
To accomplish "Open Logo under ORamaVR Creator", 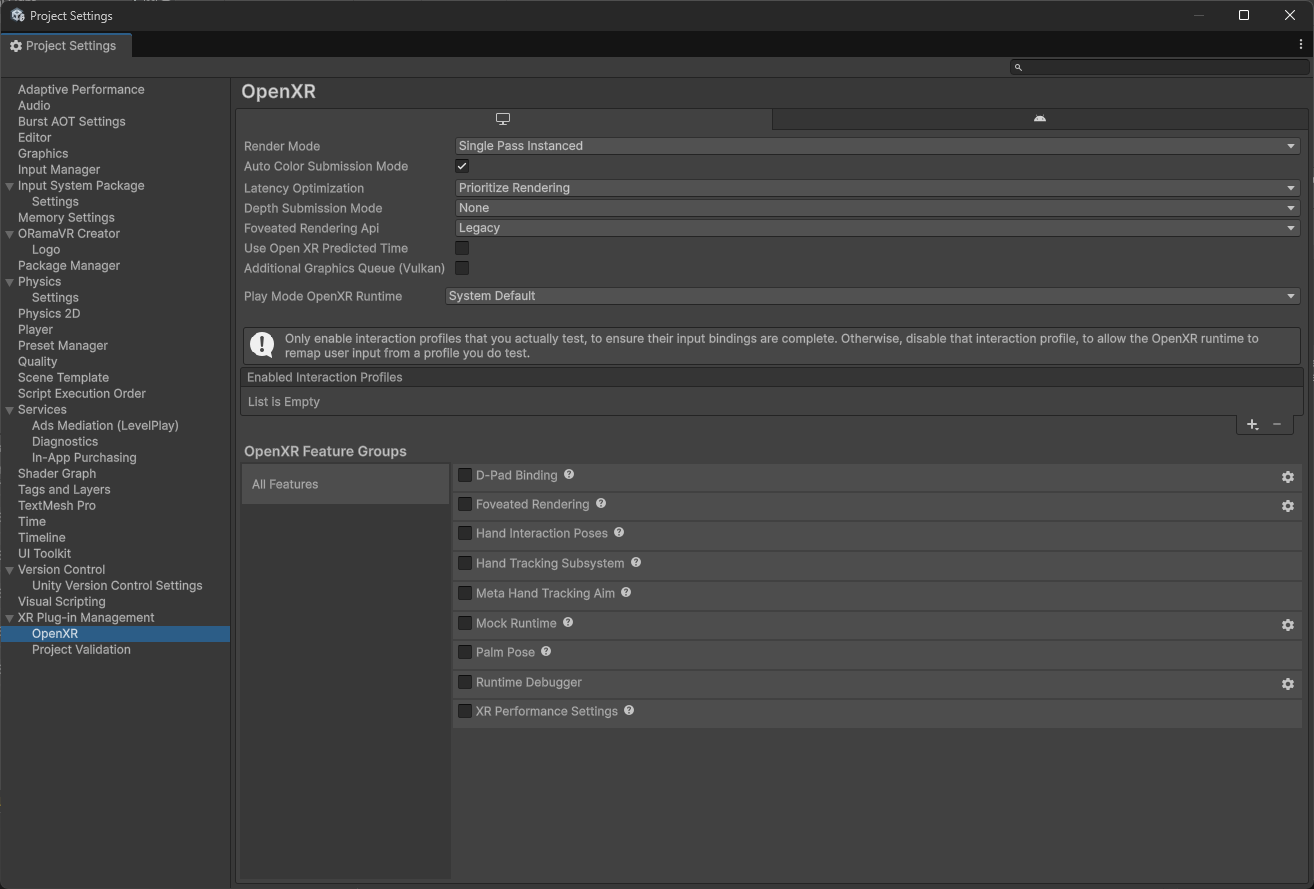I will [x=46, y=250].
